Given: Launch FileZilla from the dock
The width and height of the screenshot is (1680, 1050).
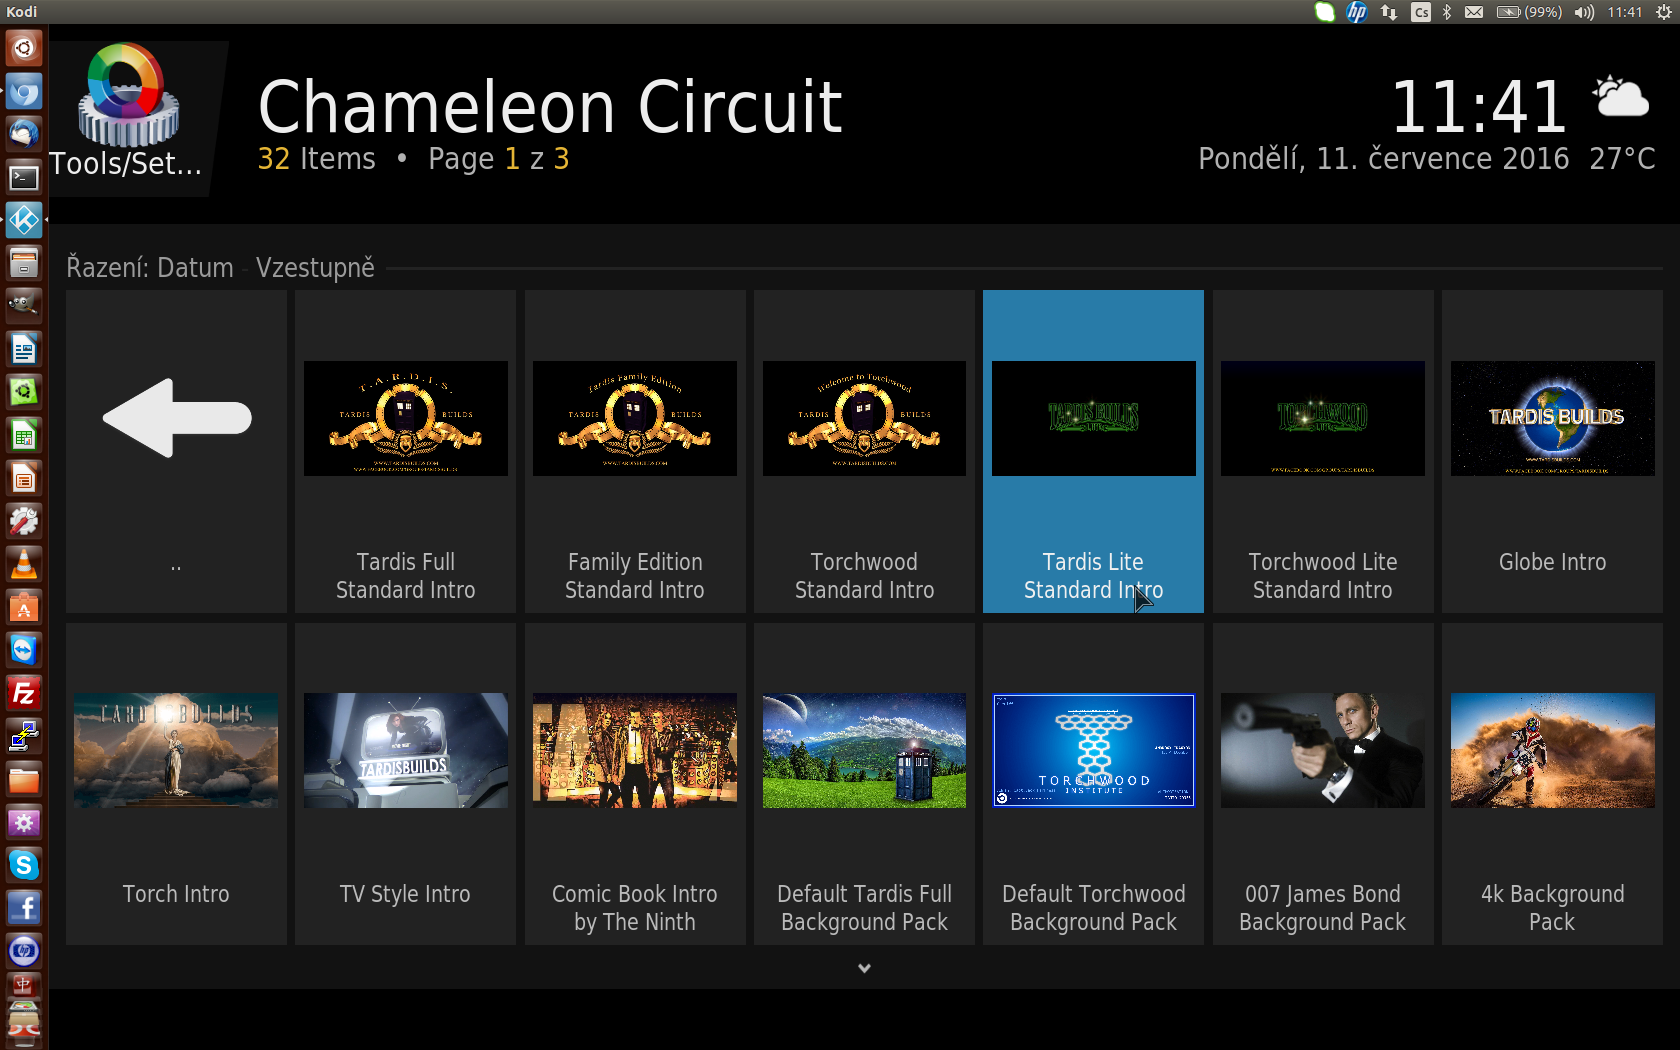Looking at the screenshot, I should coord(23,693).
